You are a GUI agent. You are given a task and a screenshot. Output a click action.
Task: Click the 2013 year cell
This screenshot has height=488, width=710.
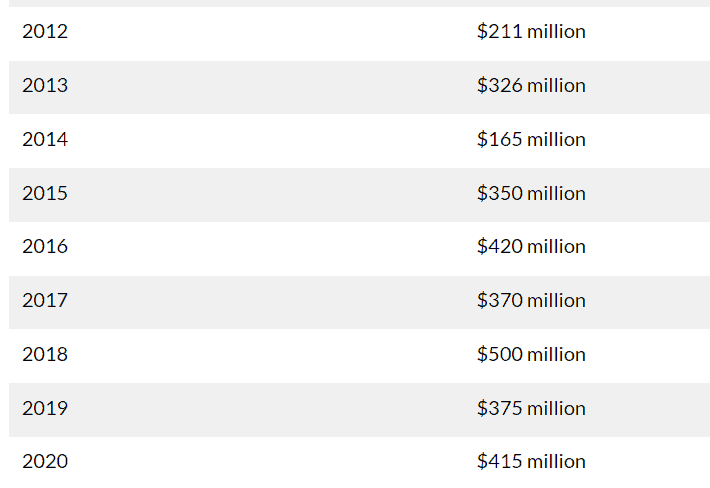45,86
